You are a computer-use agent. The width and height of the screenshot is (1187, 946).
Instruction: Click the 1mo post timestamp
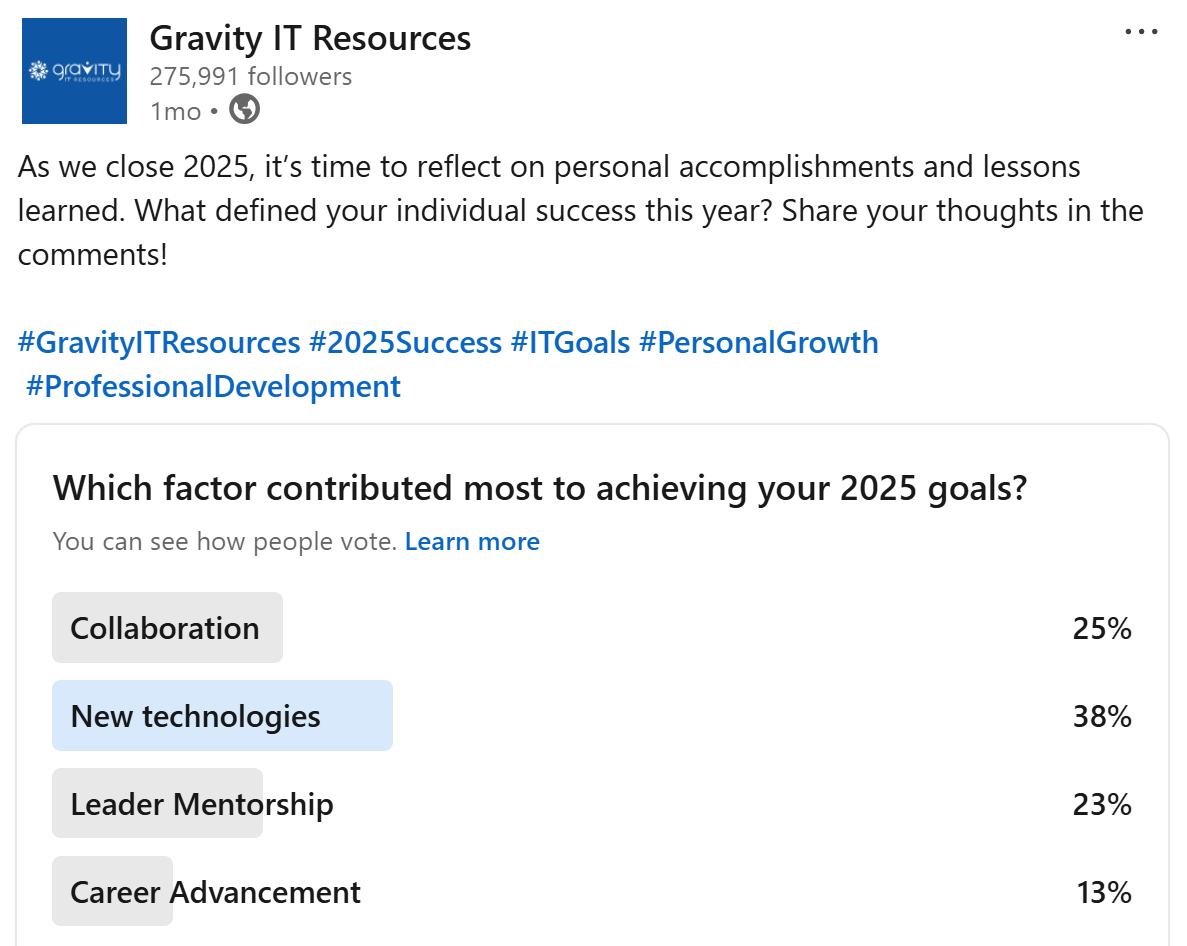[175, 111]
